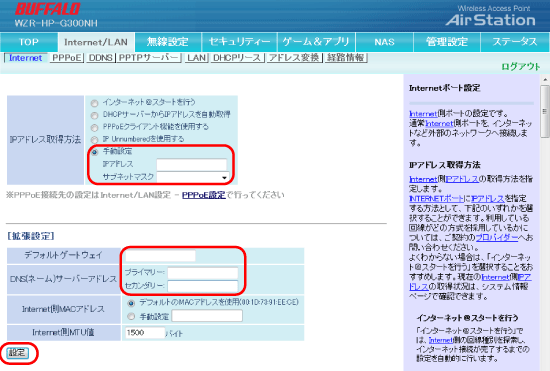Select manual MAC address 手動設定 radio button
550x371 pixels.
pos(131,316)
